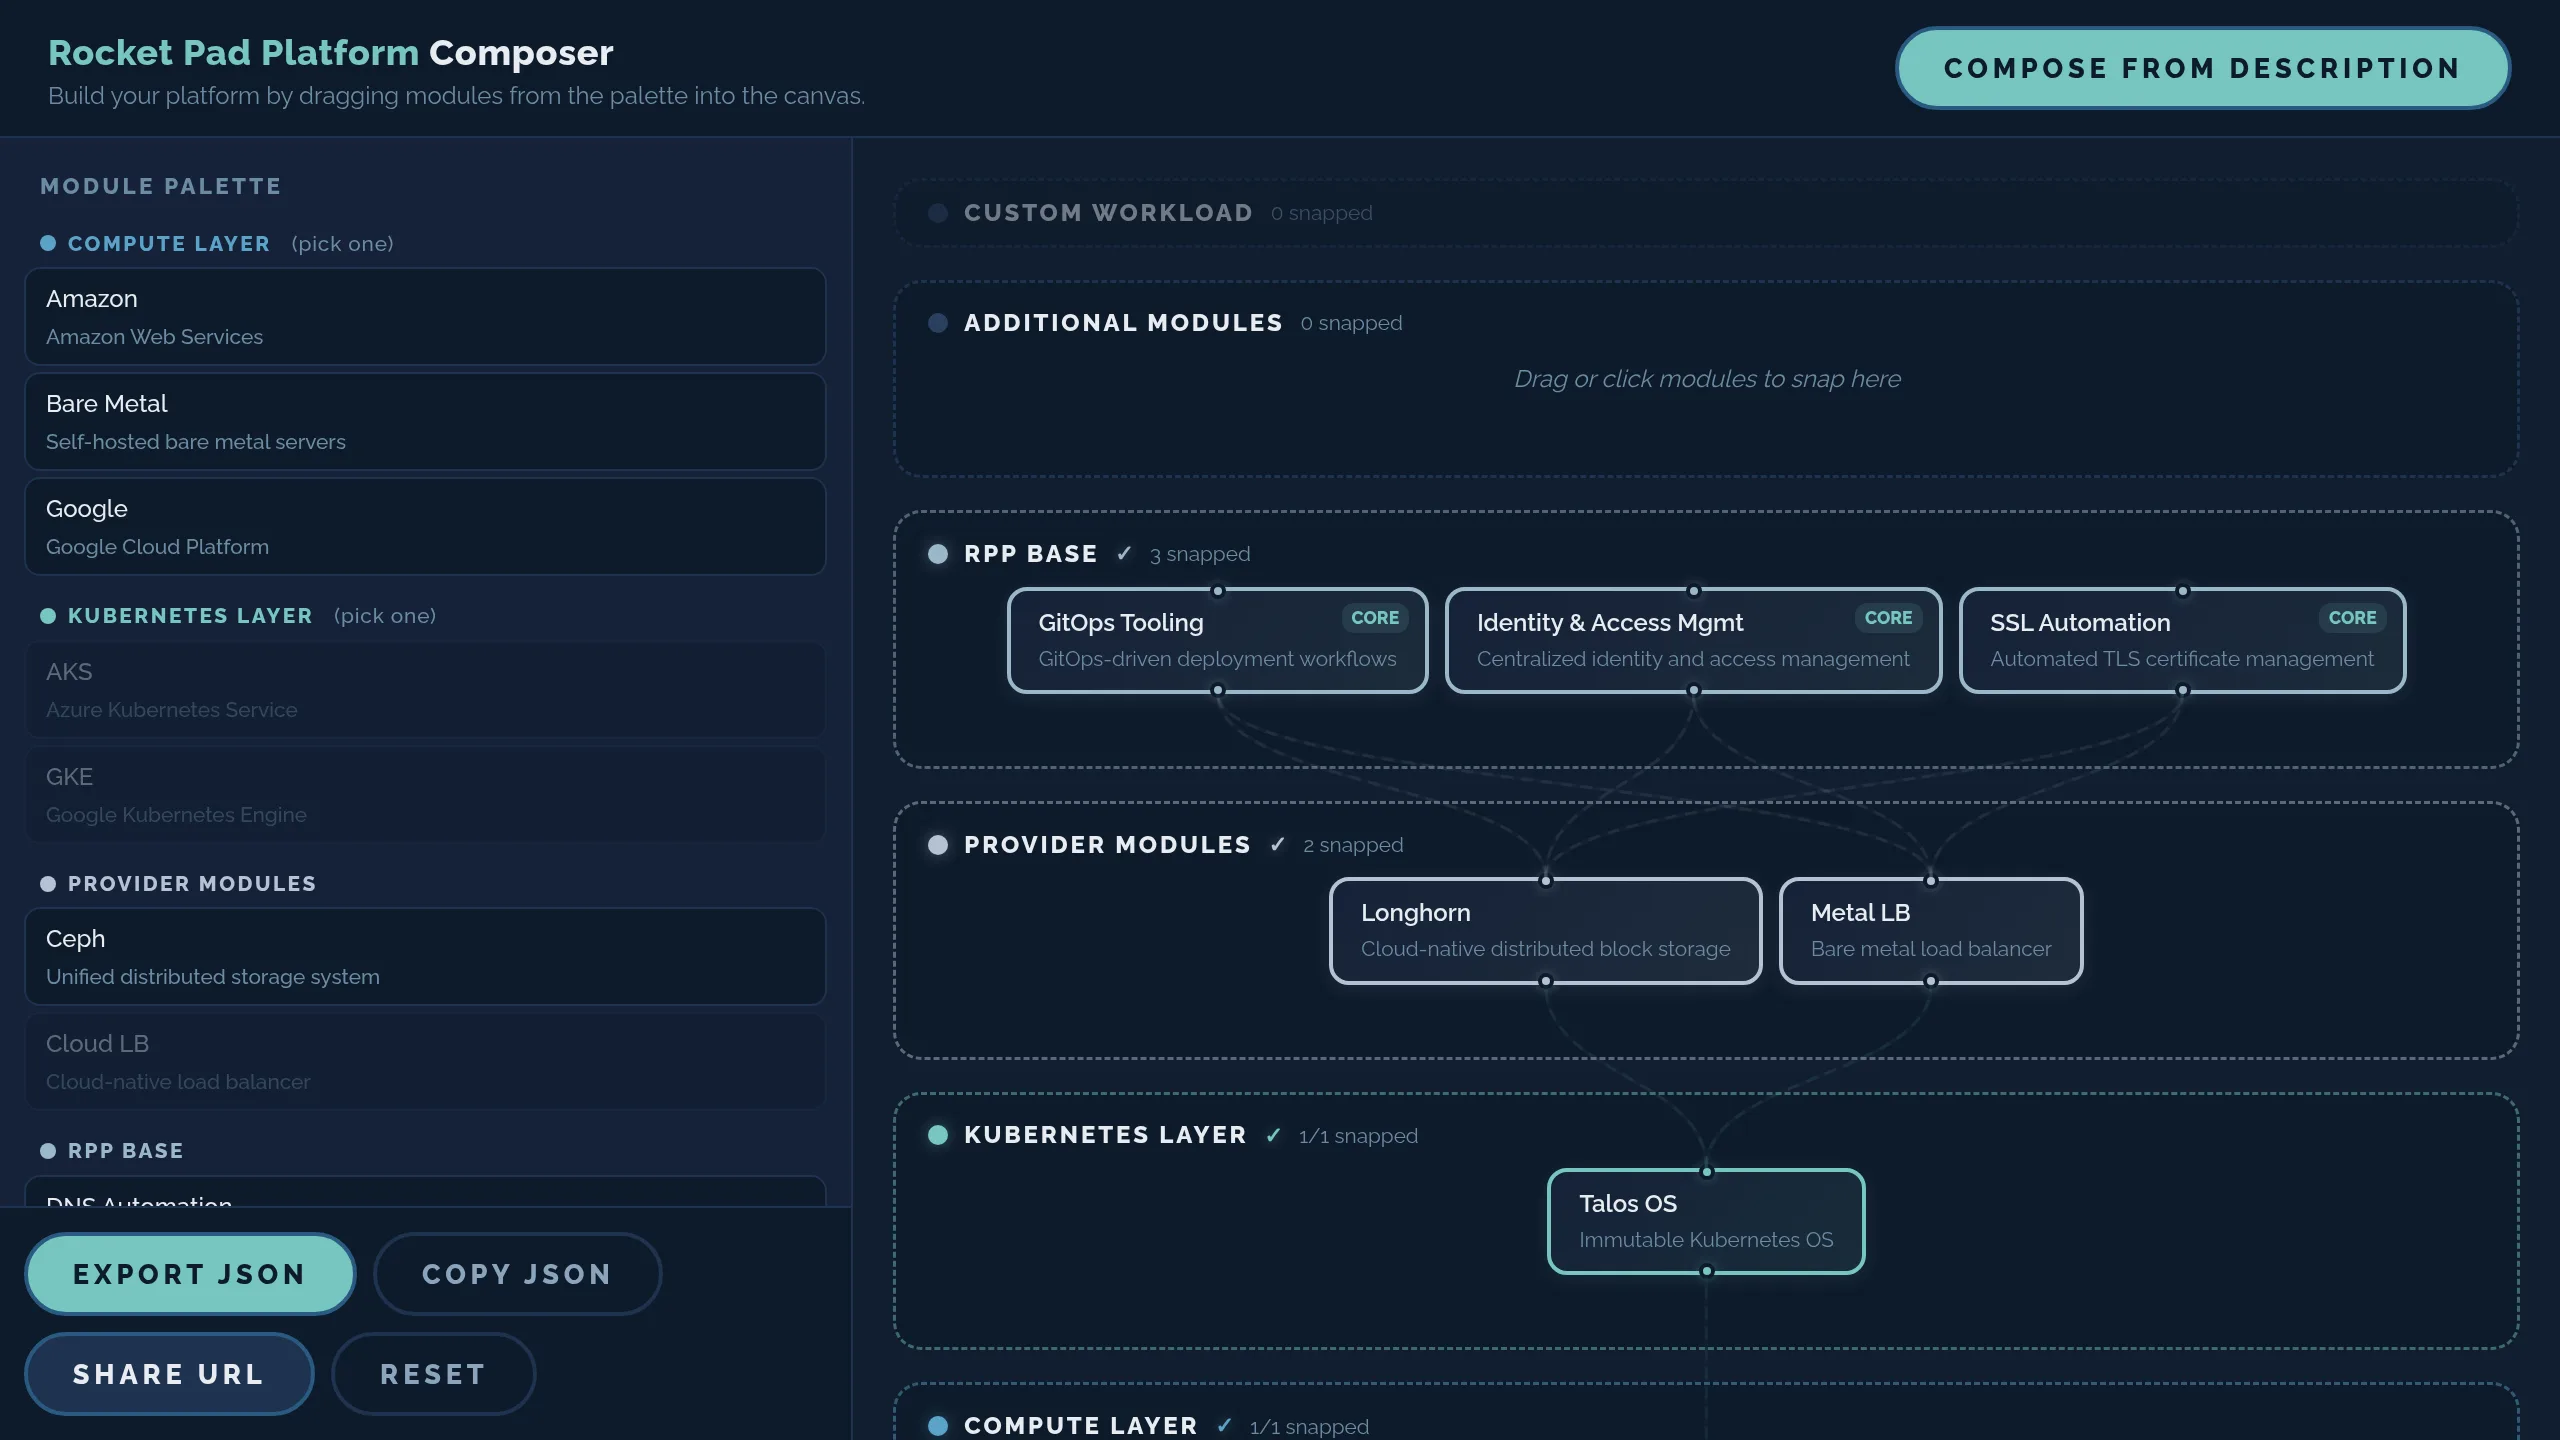Click the Share URL button
The image size is (2560, 1440).
[x=169, y=1374]
